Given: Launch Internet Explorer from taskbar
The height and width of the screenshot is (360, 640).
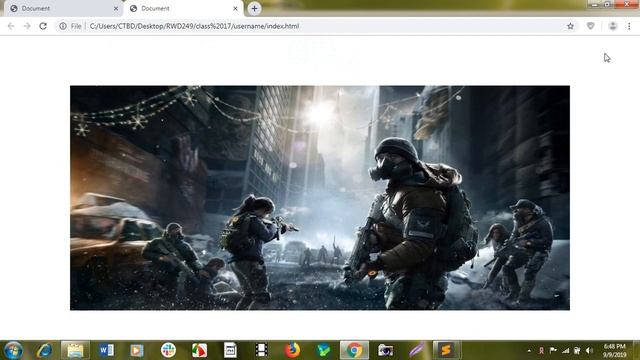Looking at the screenshot, I should (44, 350).
